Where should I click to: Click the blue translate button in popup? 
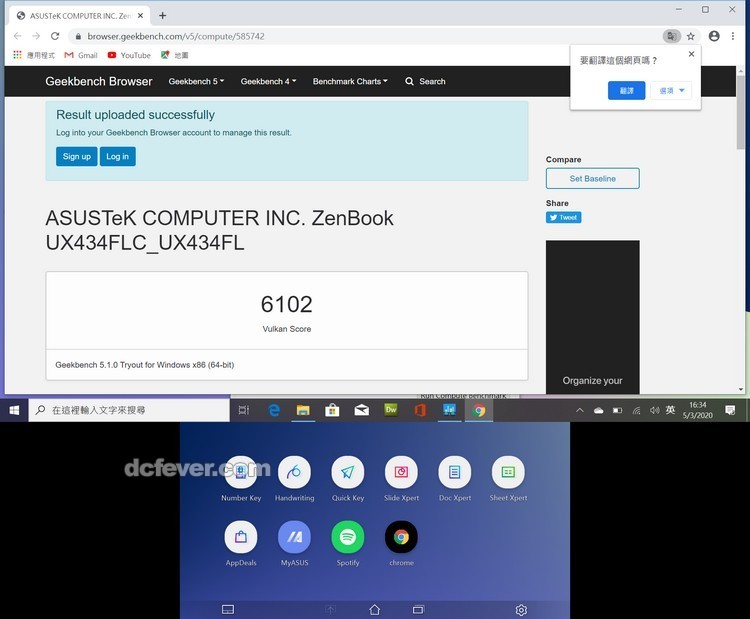627,90
